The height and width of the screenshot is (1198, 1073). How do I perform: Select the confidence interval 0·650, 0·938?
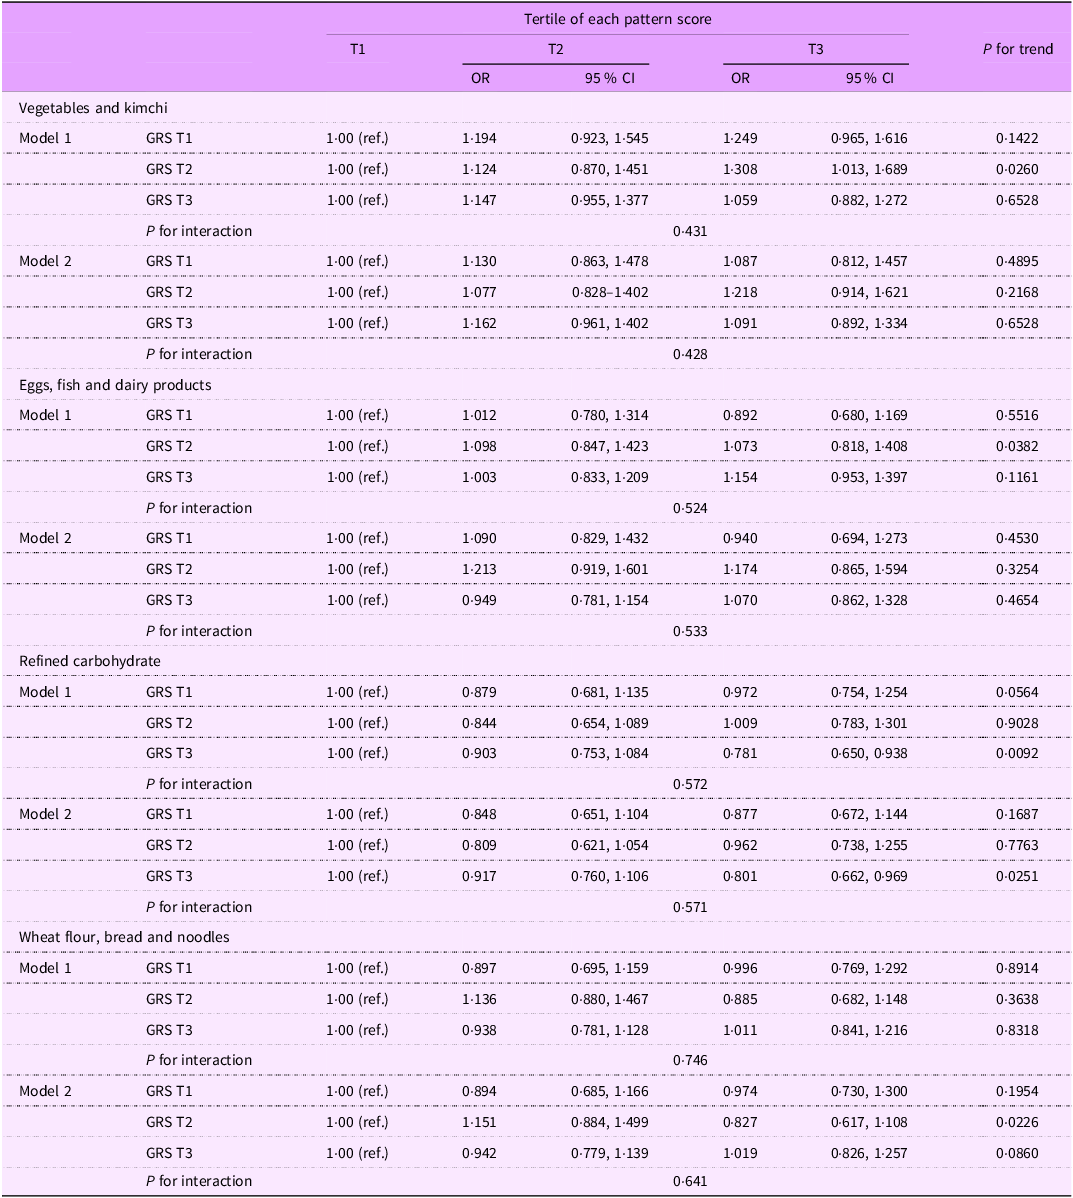click(x=870, y=753)
